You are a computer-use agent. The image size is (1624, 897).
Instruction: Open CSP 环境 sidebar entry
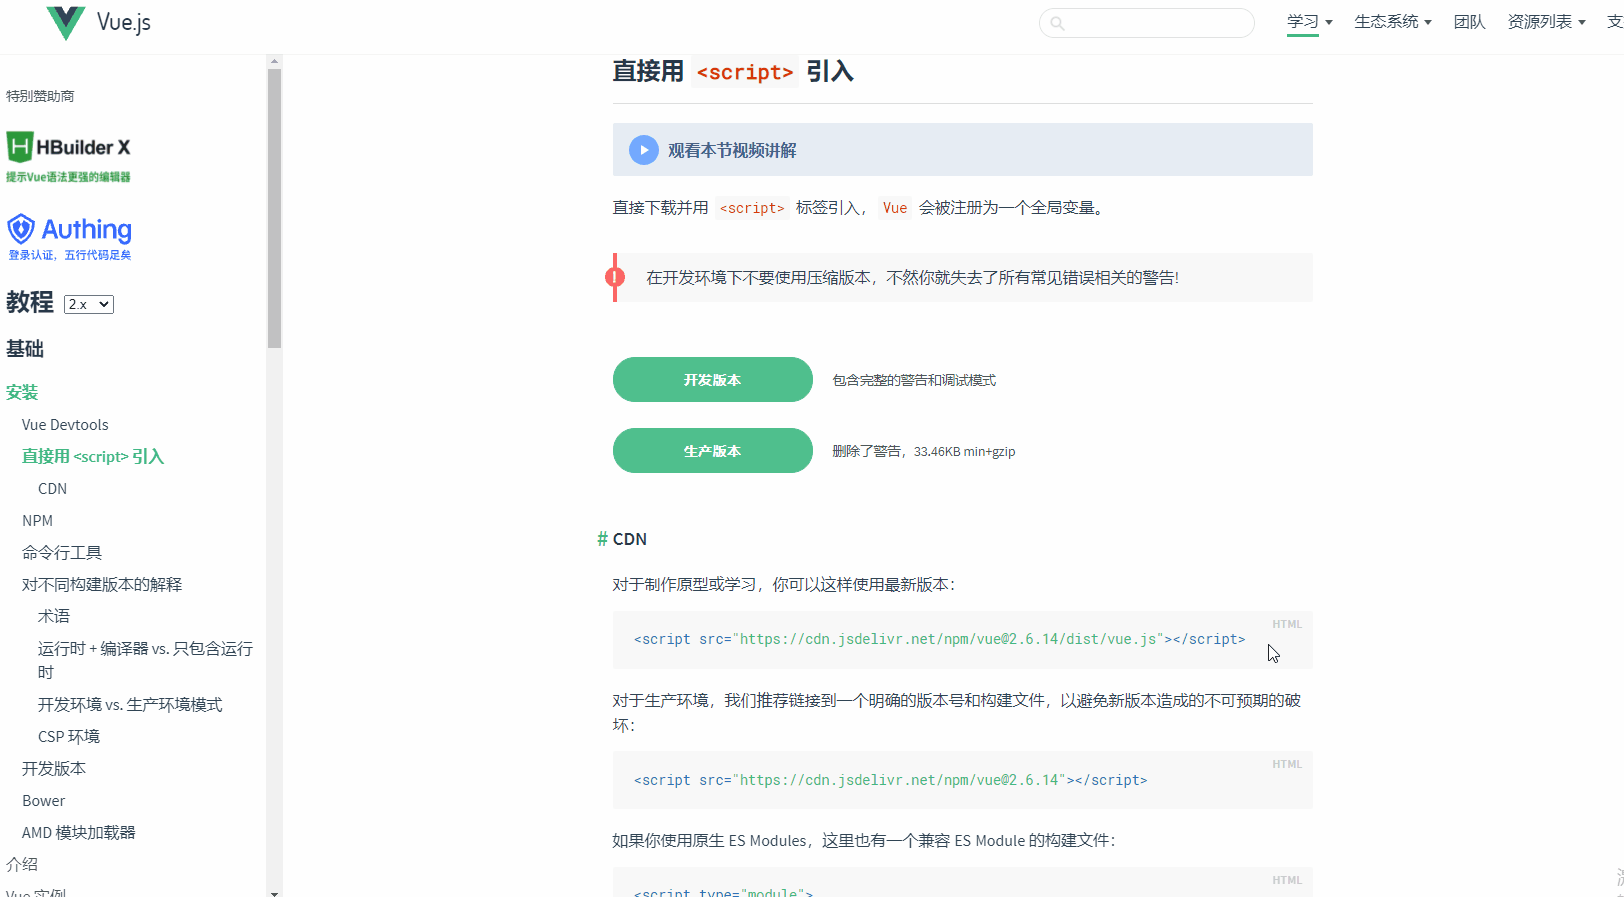point(69,736)
